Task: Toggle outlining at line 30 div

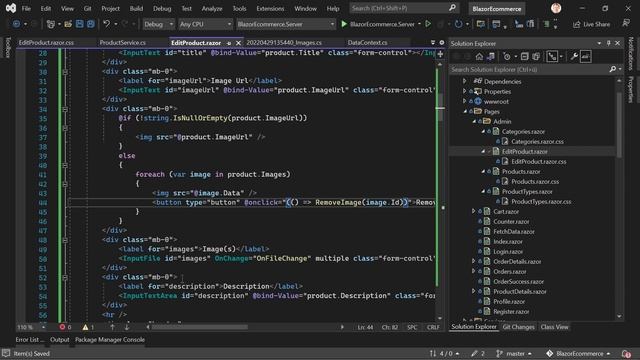Action: pyautogui.click(x=65, y=72)
